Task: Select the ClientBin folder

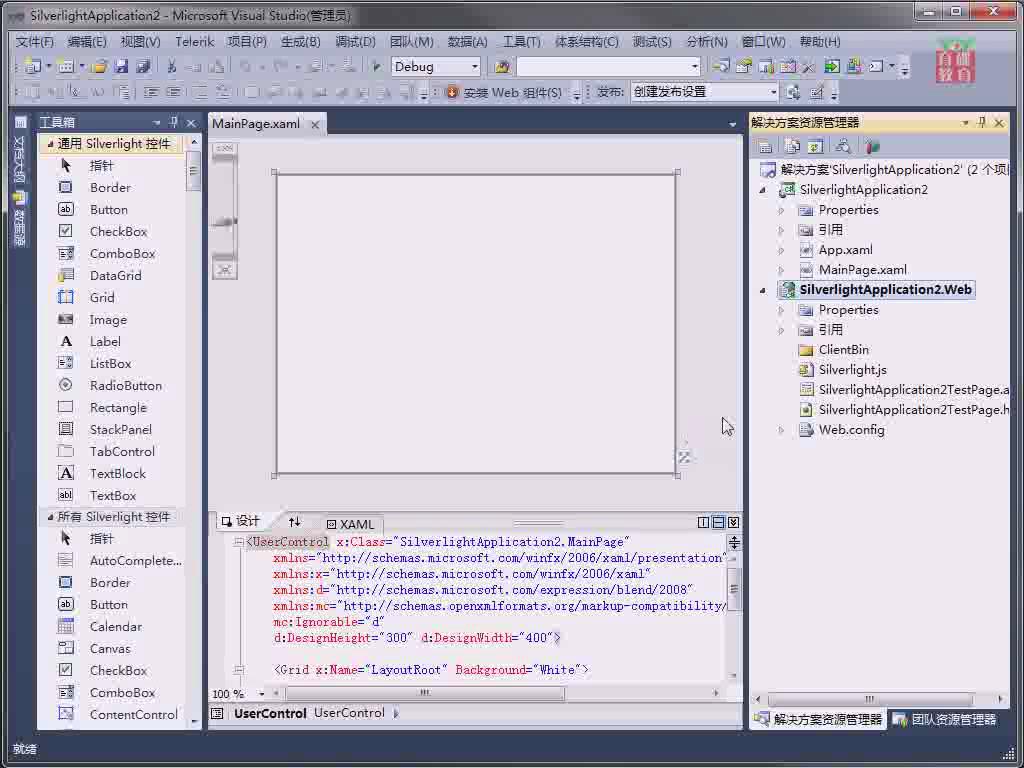Action: point(843,350)
